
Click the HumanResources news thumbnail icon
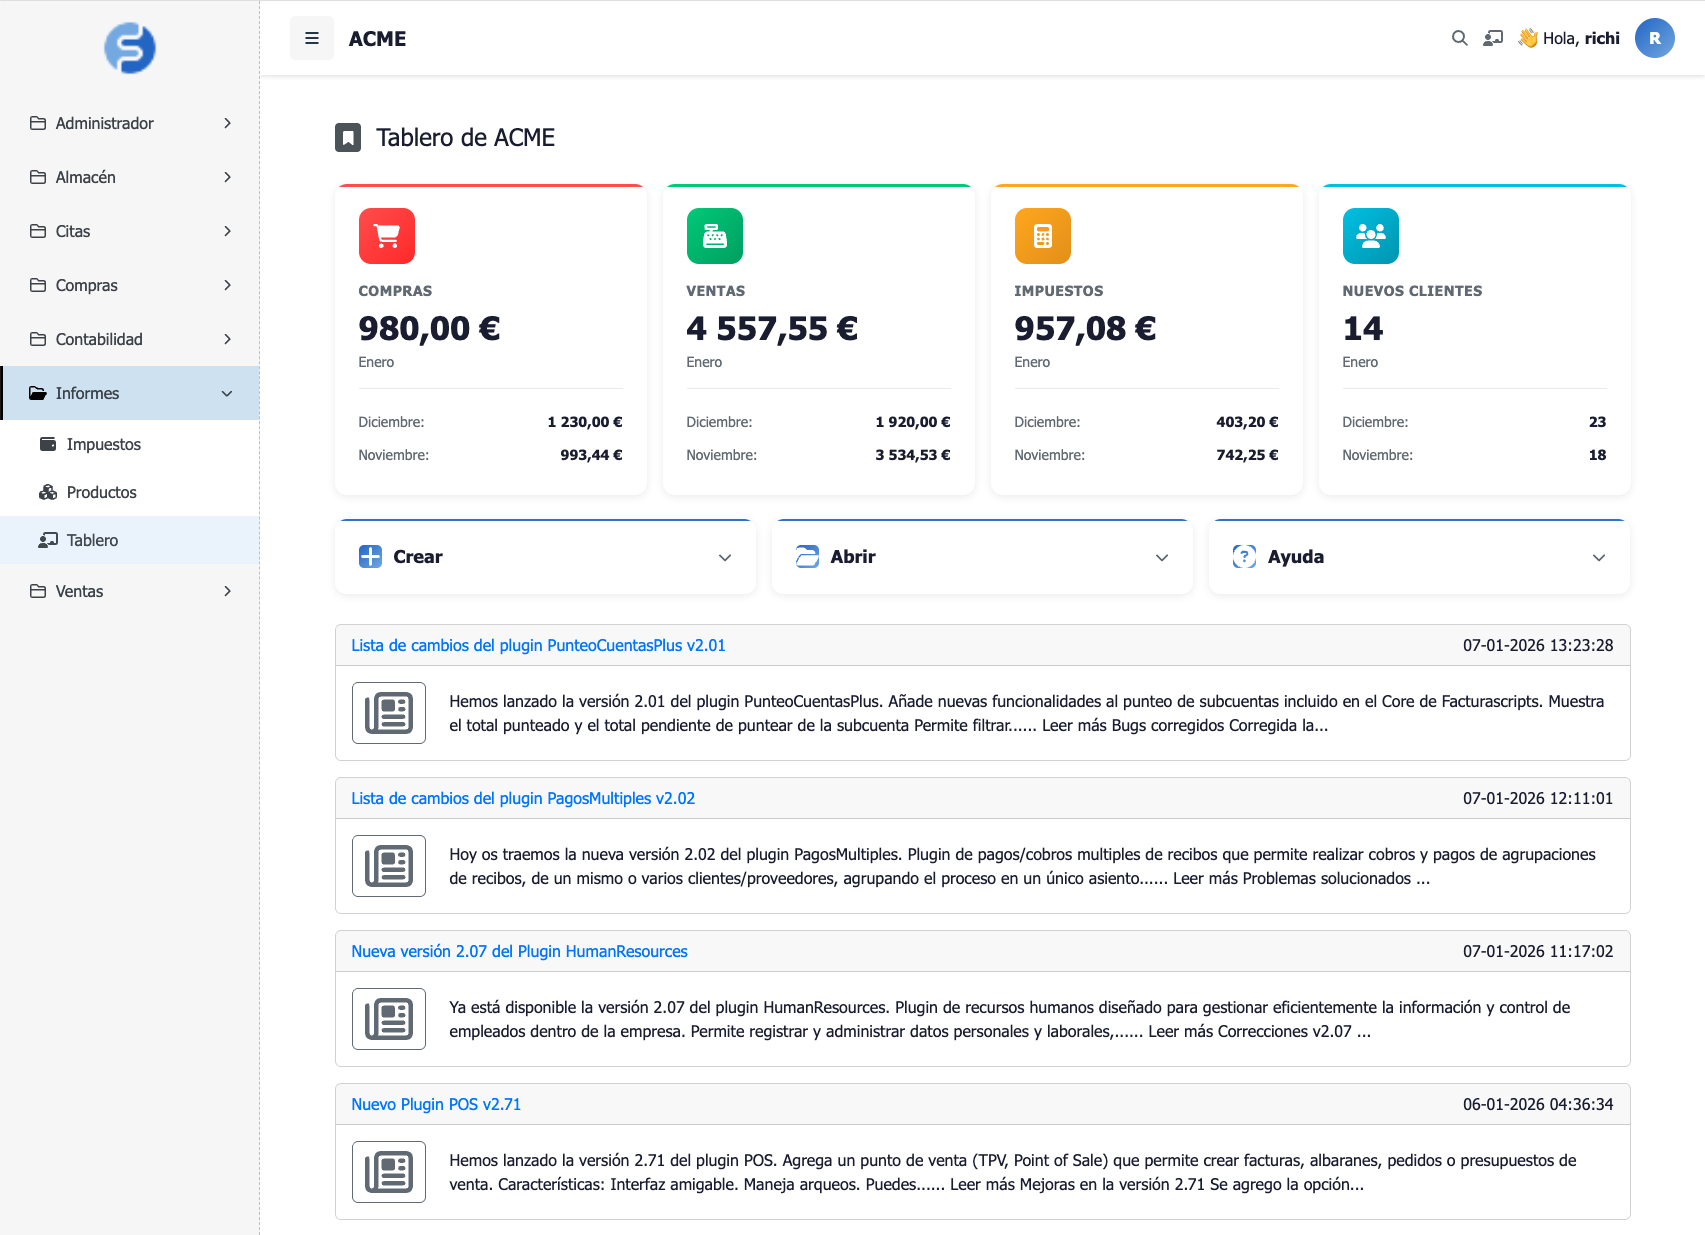(389, 1019)
